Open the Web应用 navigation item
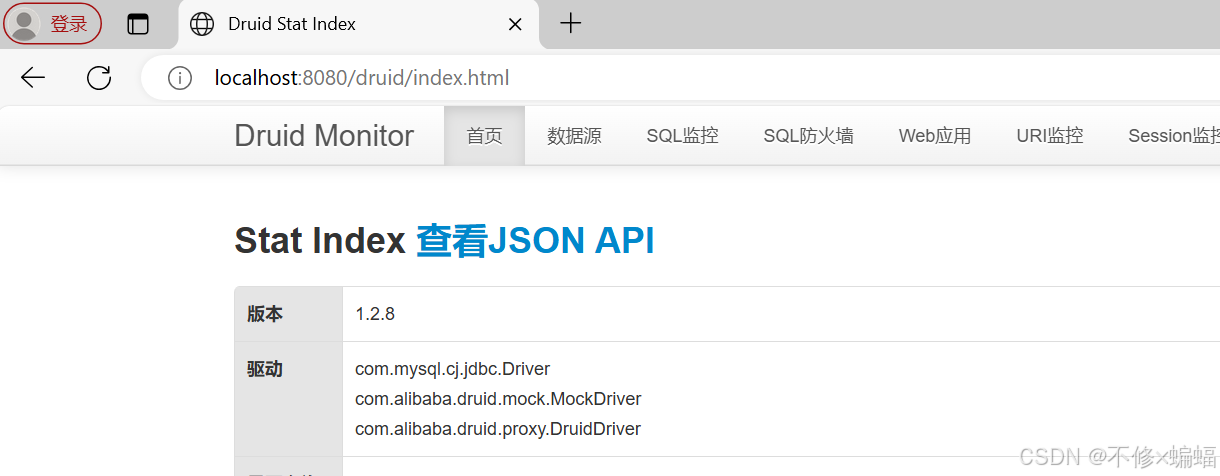1220x476 pixels. click(x=935, y=136)
